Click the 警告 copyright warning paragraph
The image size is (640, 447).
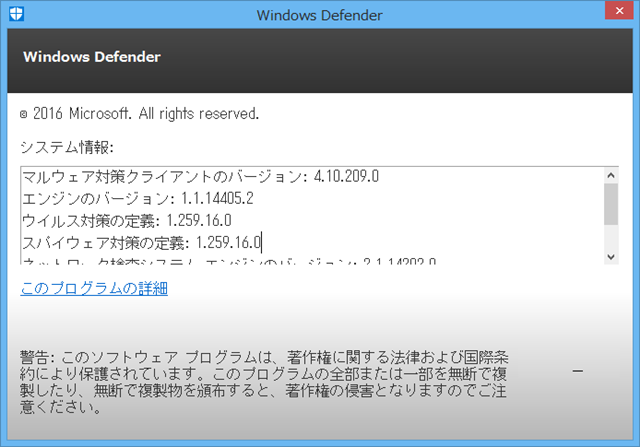point(264,383)
